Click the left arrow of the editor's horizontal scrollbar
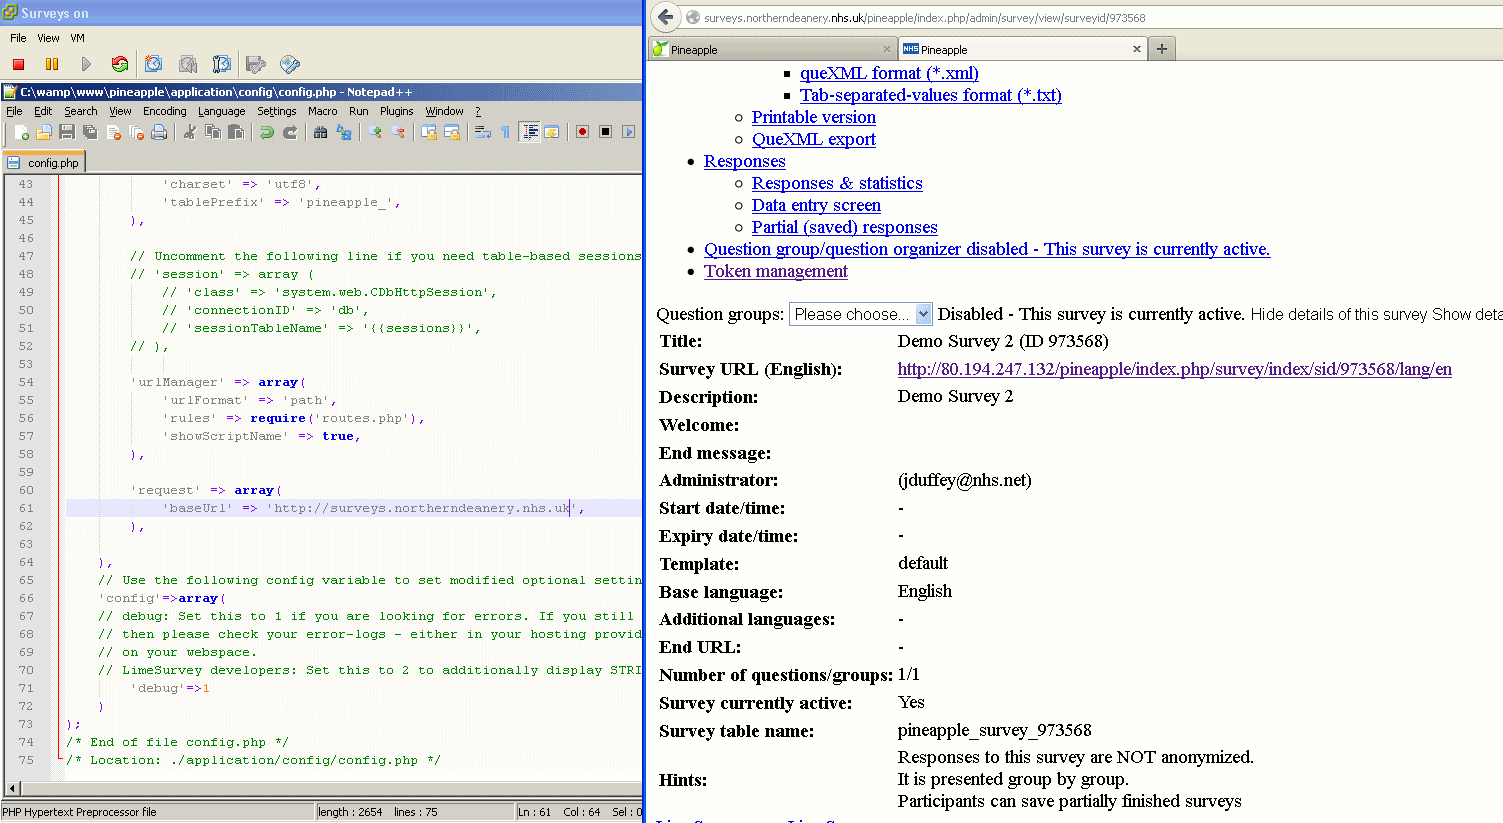 (x=13, y=788)
